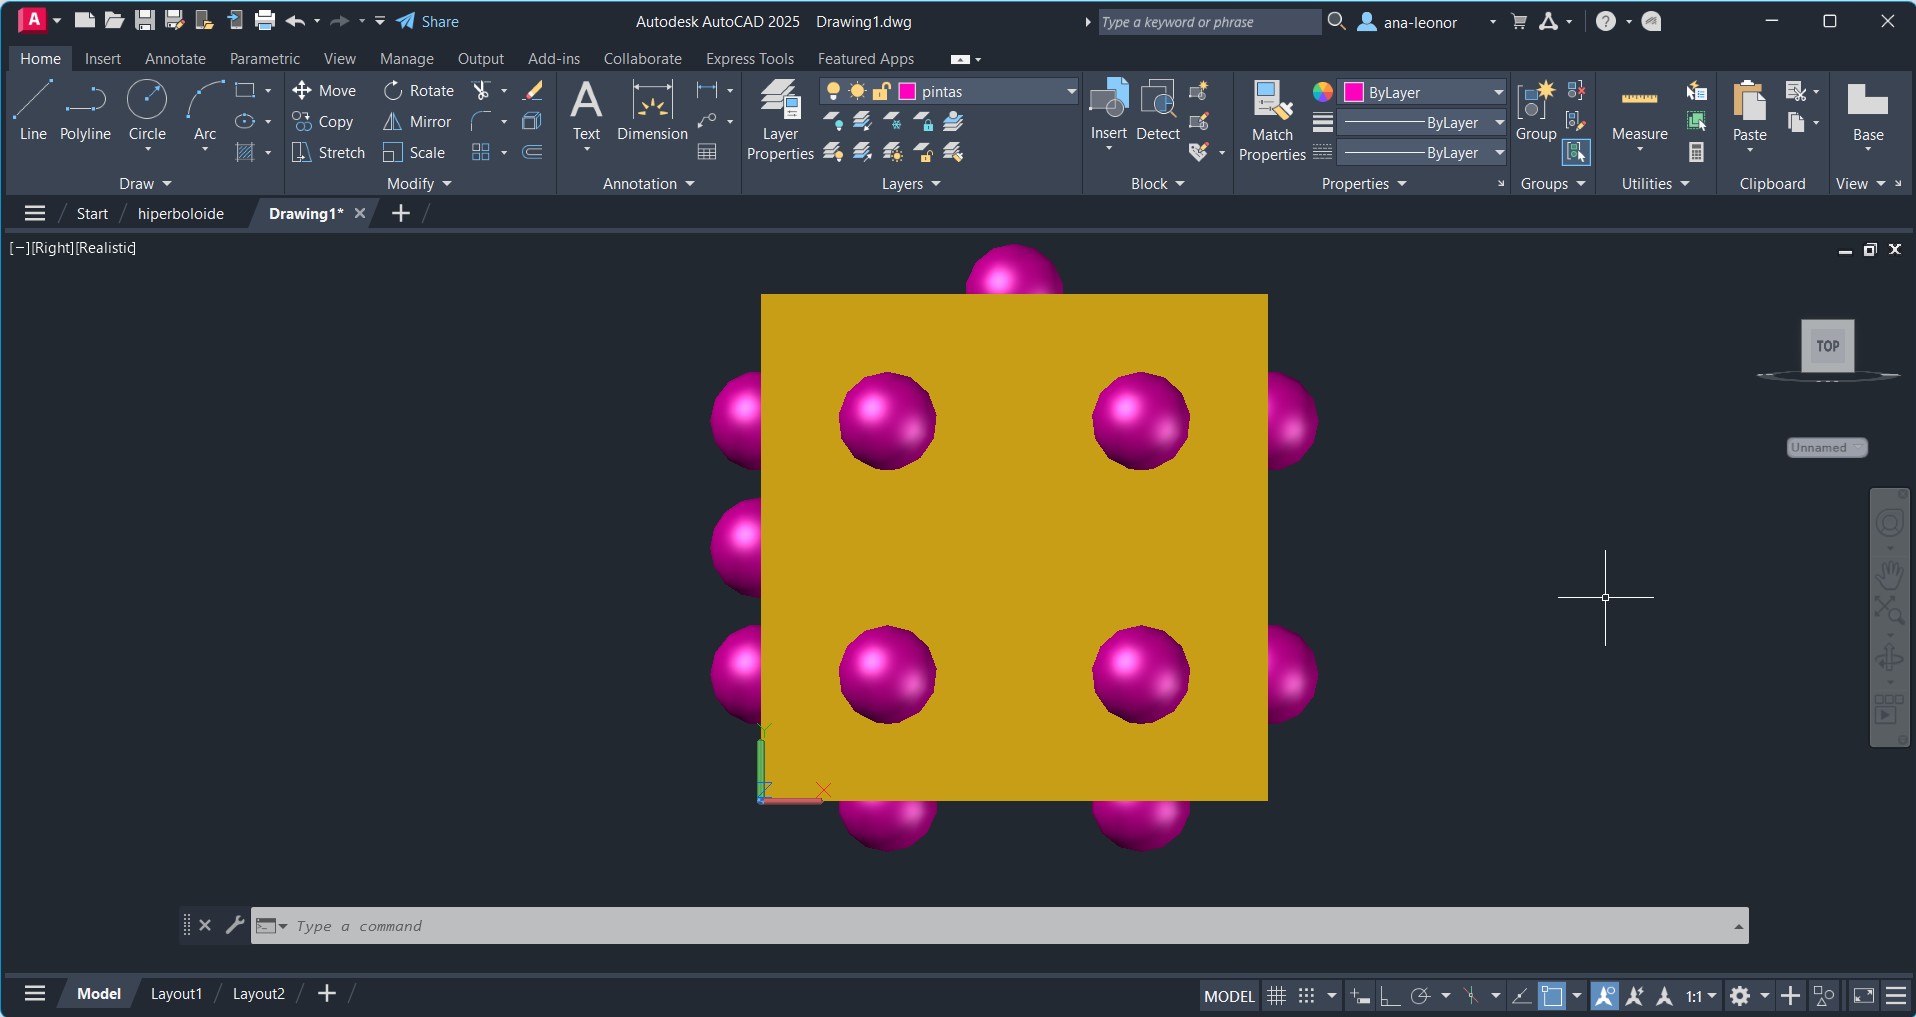Click the Right view control label
Viewport: 1916px width, 1017px height.
(x=52, y=248)
